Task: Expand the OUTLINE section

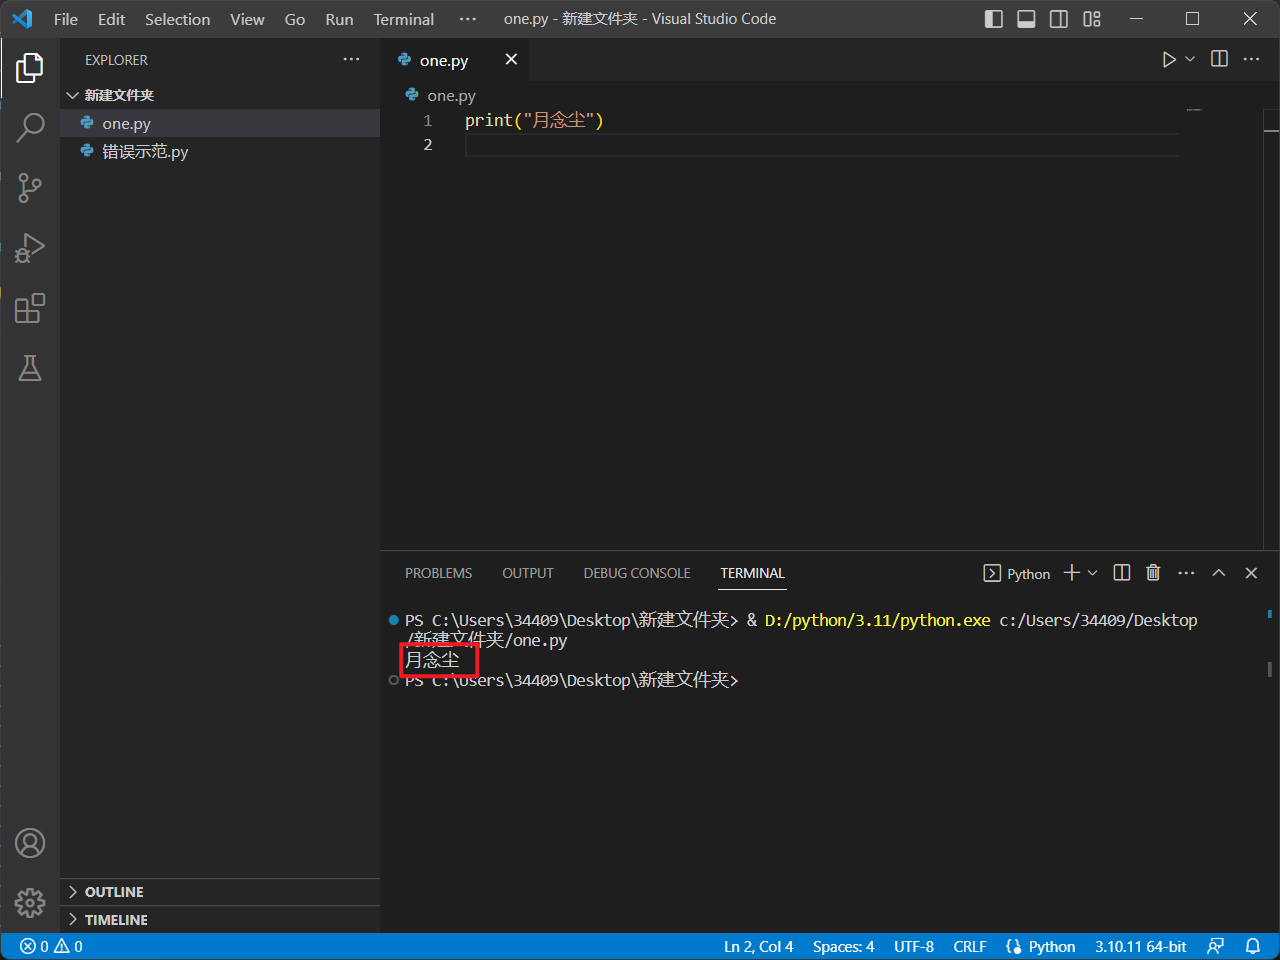Action: coord(114,892)
